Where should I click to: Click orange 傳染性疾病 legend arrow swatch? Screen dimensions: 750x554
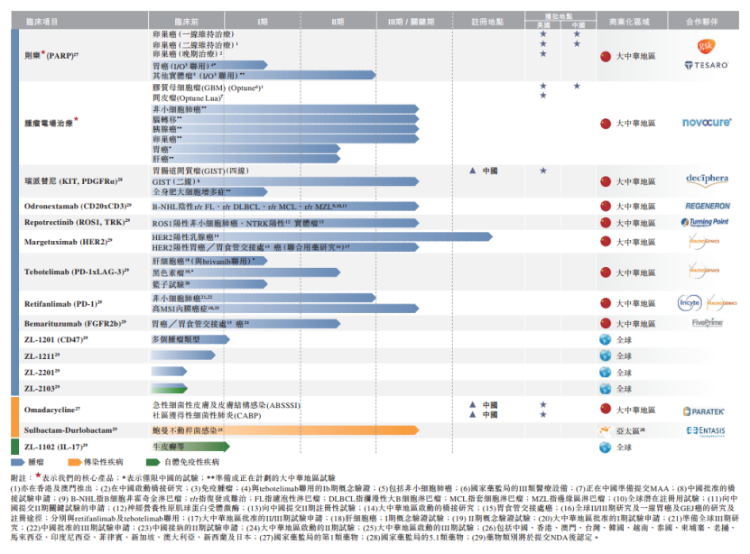(x=75, y=462)
